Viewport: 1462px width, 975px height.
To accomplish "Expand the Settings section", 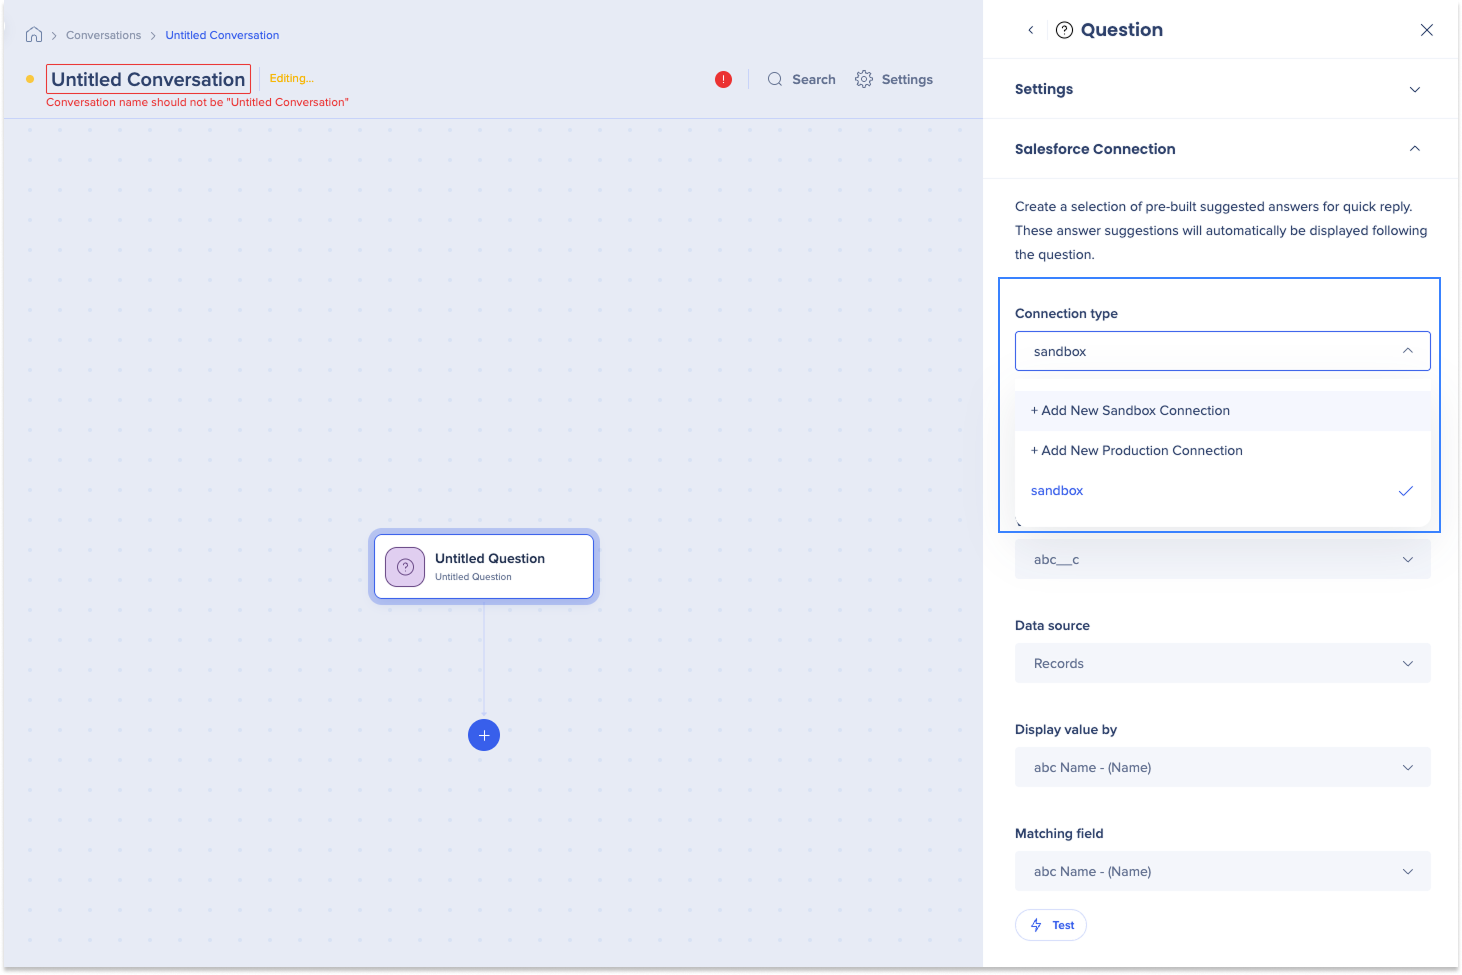I will click(1414, 89).
